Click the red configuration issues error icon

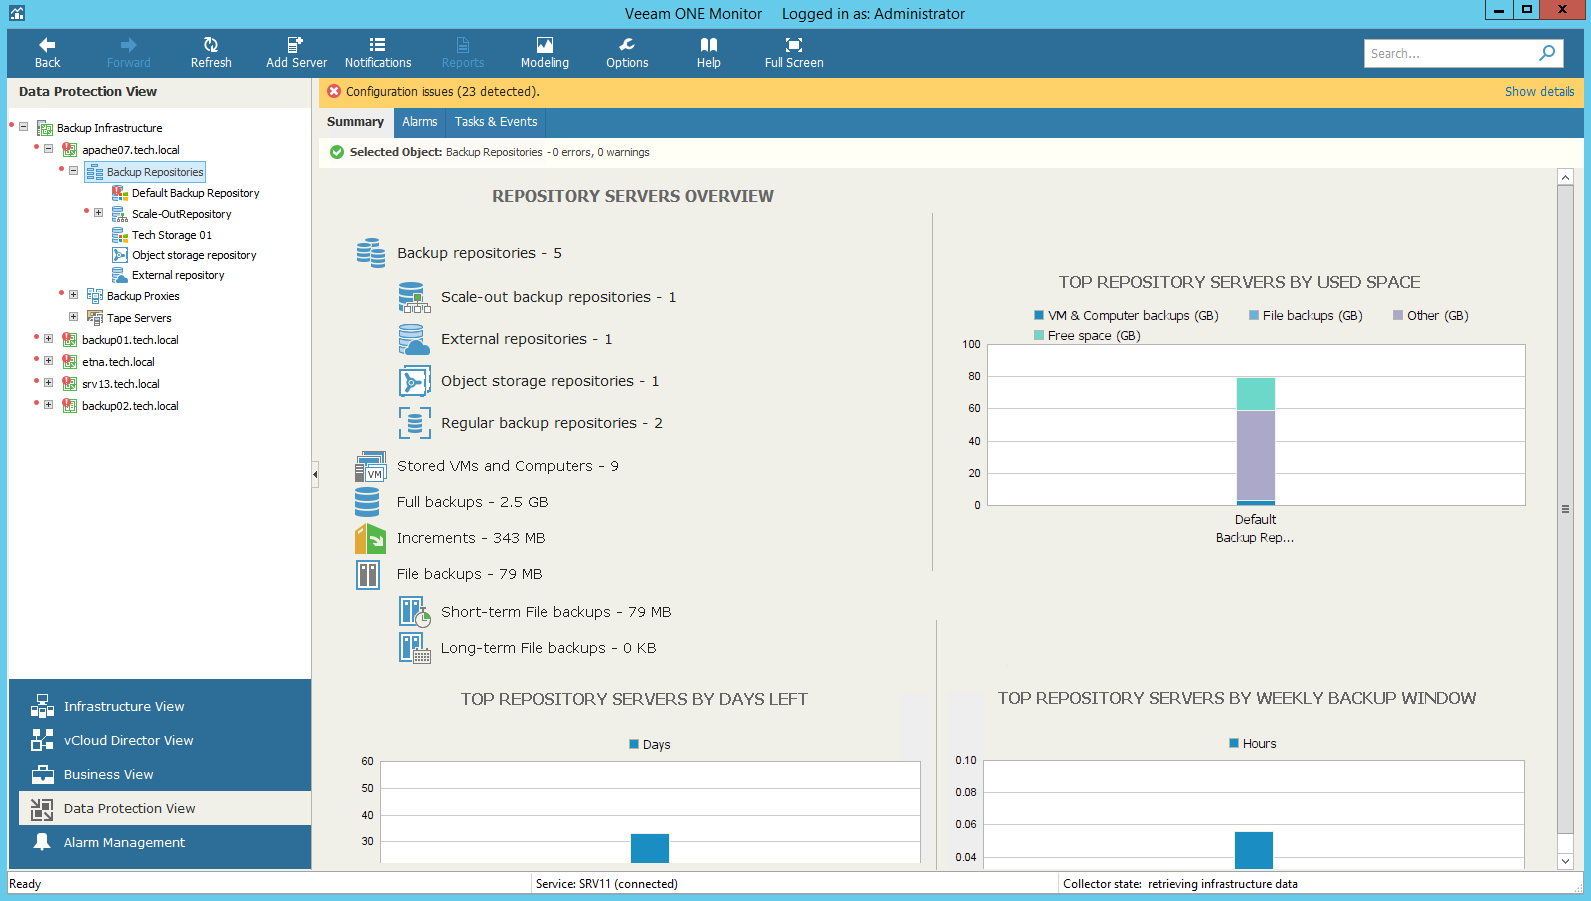point(334,91)
